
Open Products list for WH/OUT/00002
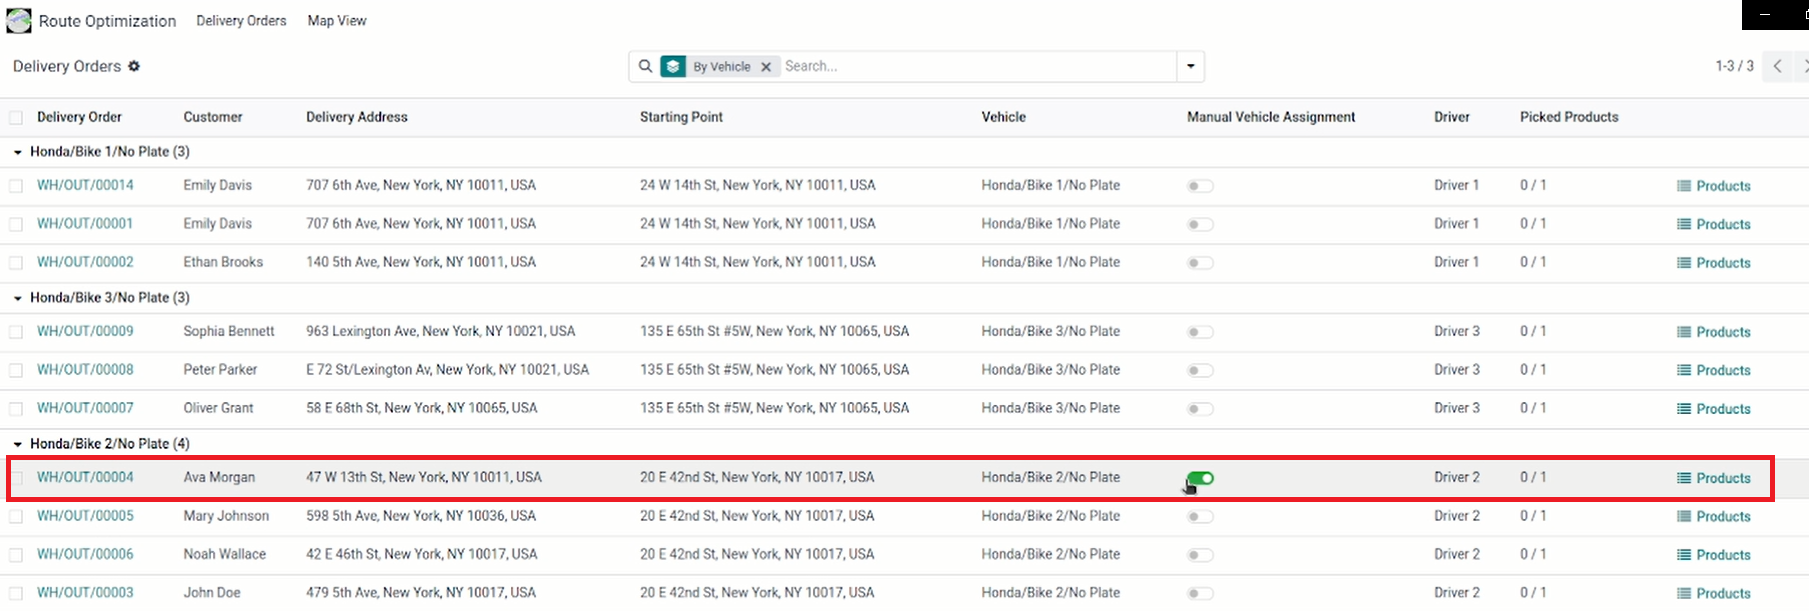point(1714,263)
